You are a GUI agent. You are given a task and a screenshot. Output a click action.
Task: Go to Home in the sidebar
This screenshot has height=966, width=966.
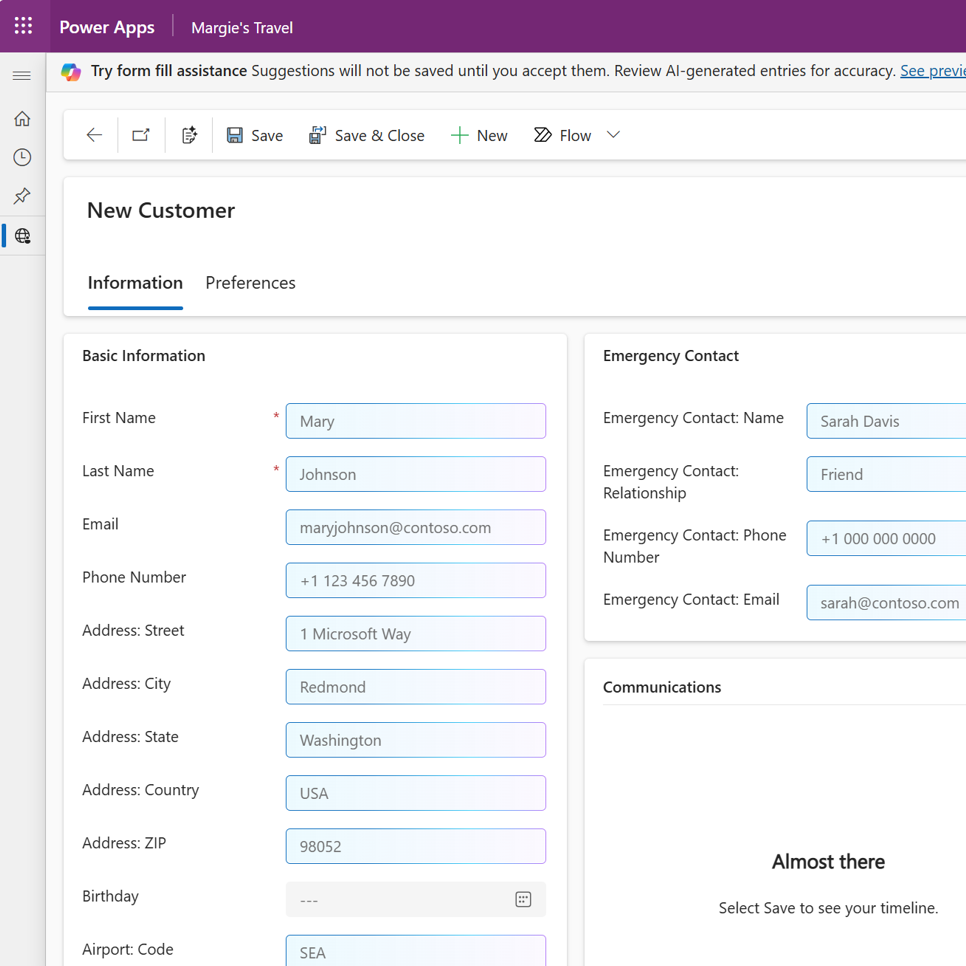point(22,118)
